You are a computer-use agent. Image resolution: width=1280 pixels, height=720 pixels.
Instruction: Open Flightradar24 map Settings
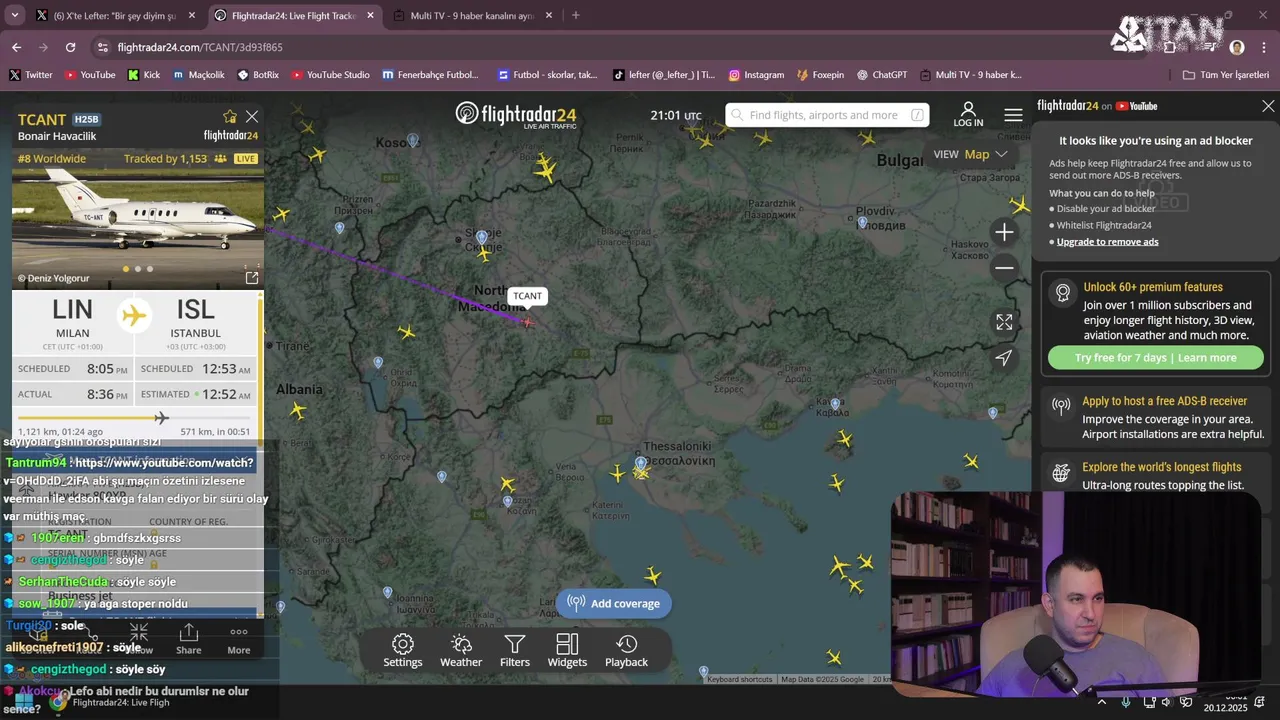tap(403, 650)
